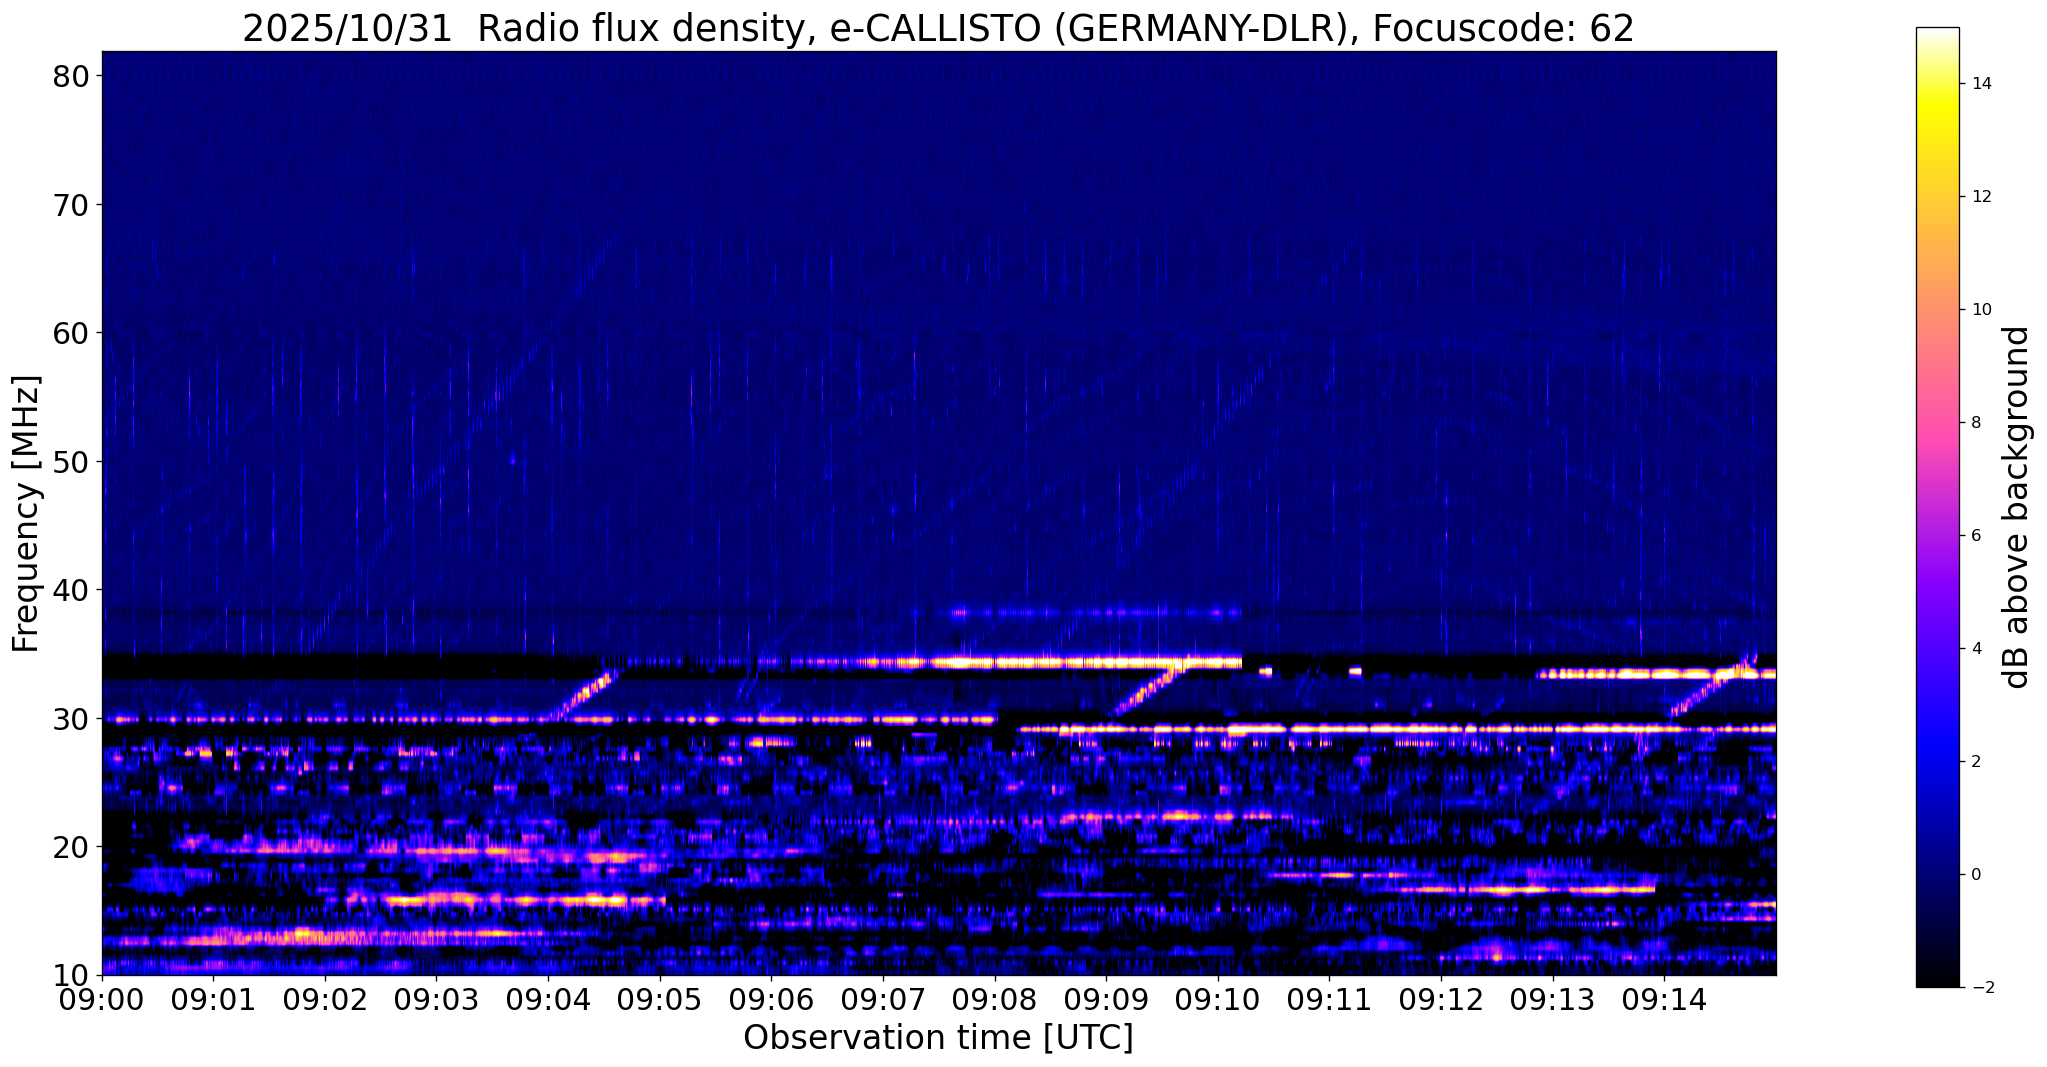The height and width of the screenshot is (1067, 2047).
Task: Click the 09:07 time tick label
Action: (883, 999)
